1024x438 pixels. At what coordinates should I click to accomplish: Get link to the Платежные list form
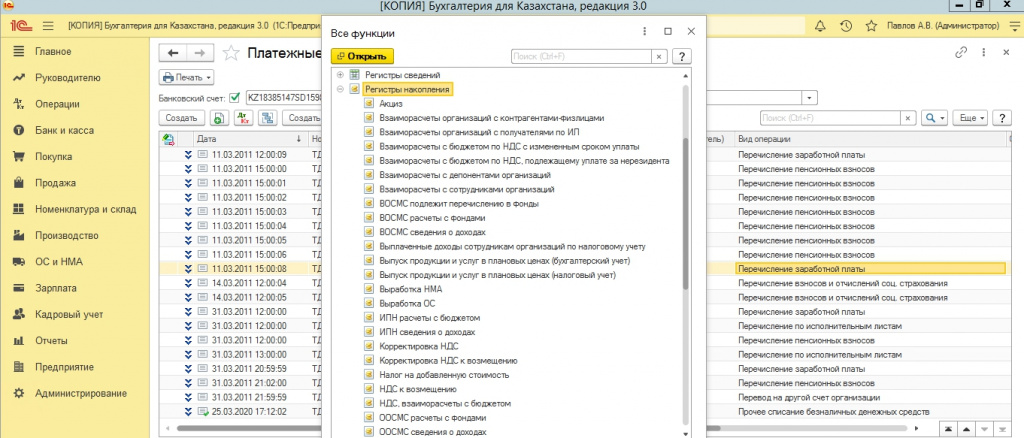961,53
